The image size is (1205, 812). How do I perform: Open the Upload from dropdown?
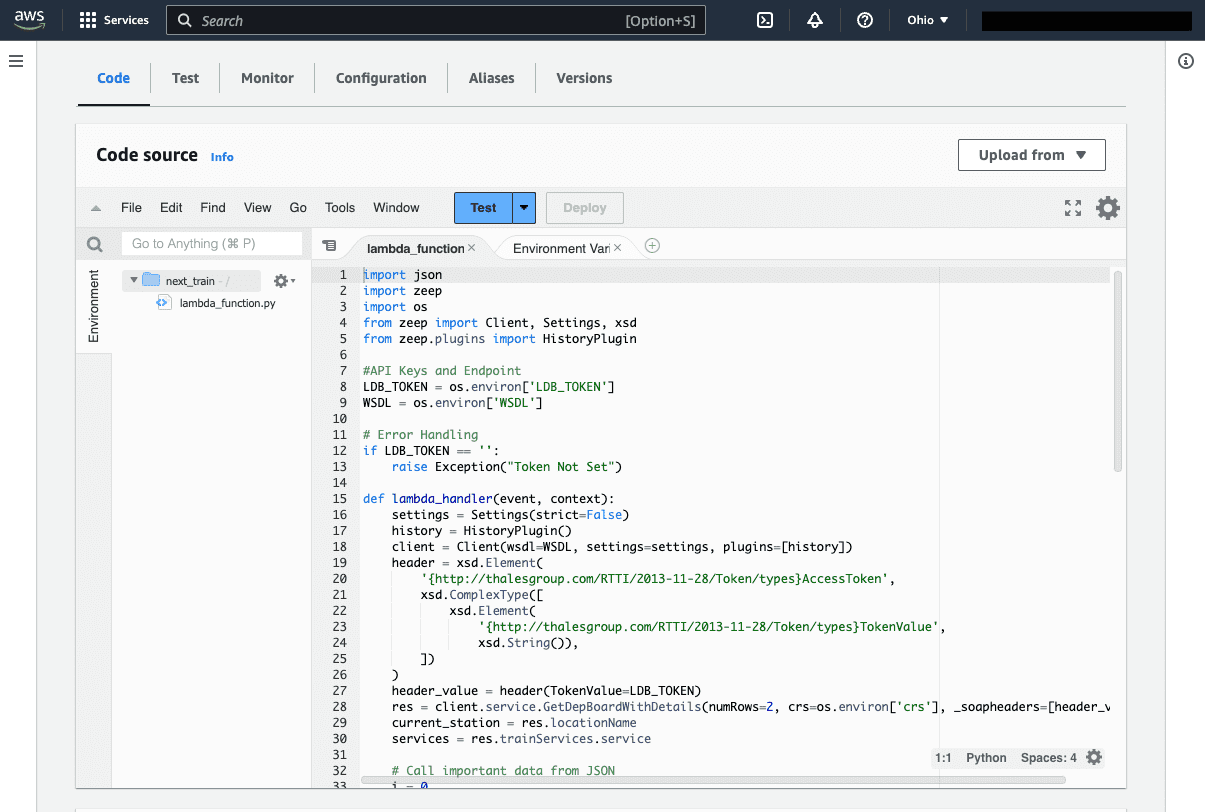coord(1032,155)
